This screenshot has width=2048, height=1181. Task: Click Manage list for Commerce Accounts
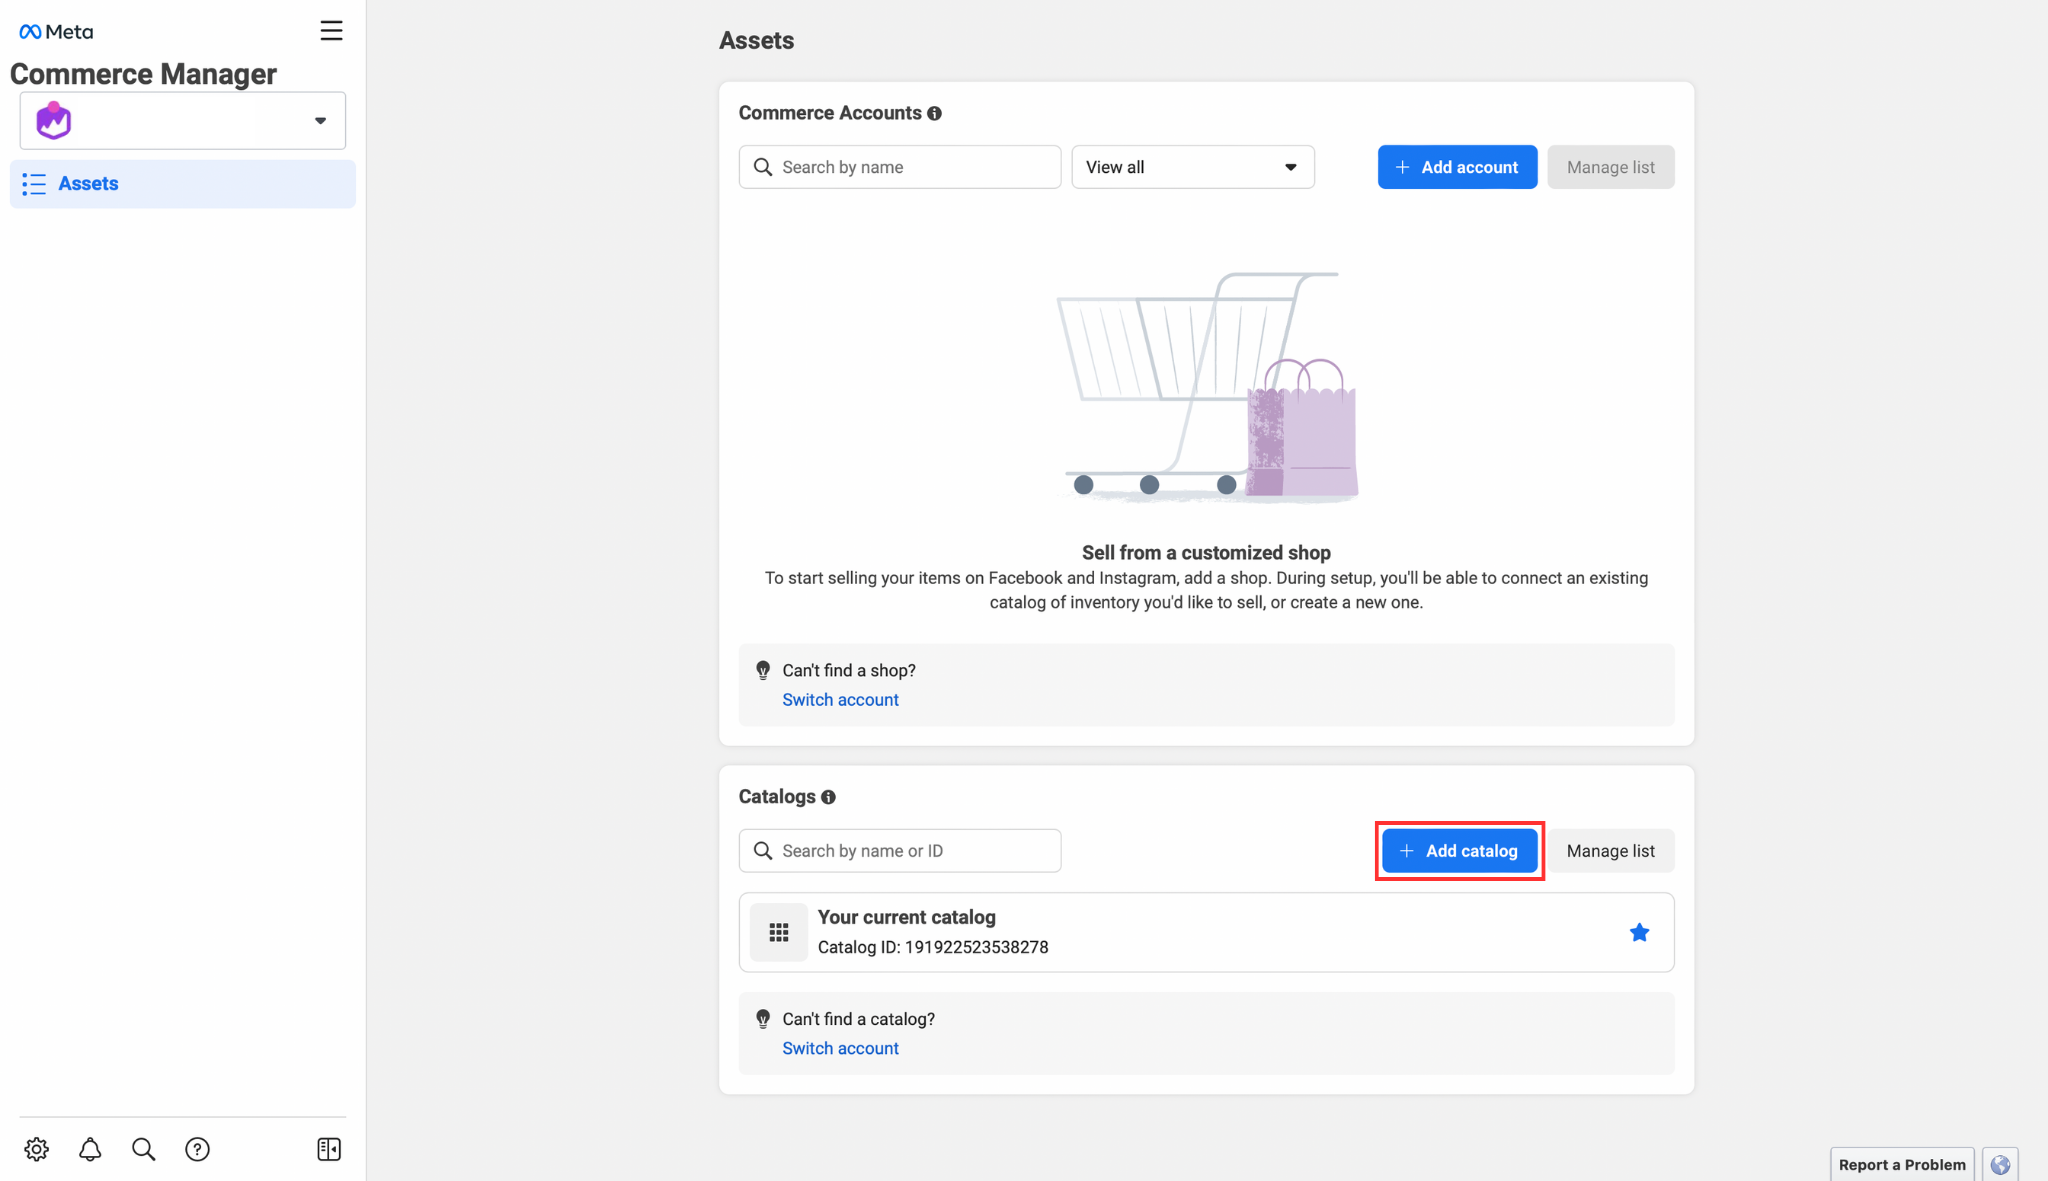(1611, 167)
